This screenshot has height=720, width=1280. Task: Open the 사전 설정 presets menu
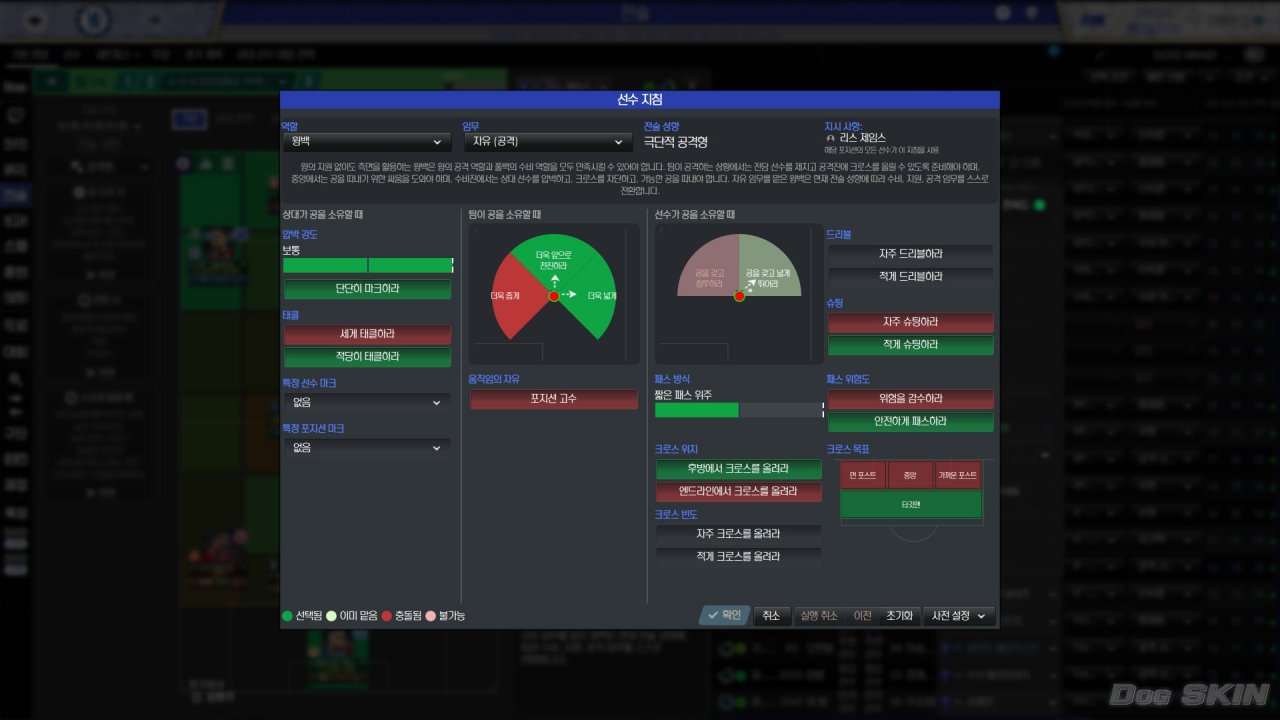click(x=958, y=616)
